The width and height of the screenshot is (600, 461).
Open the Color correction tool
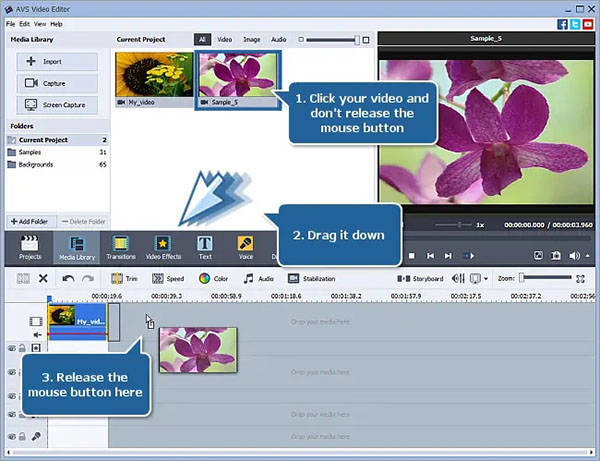click(213, 279)
